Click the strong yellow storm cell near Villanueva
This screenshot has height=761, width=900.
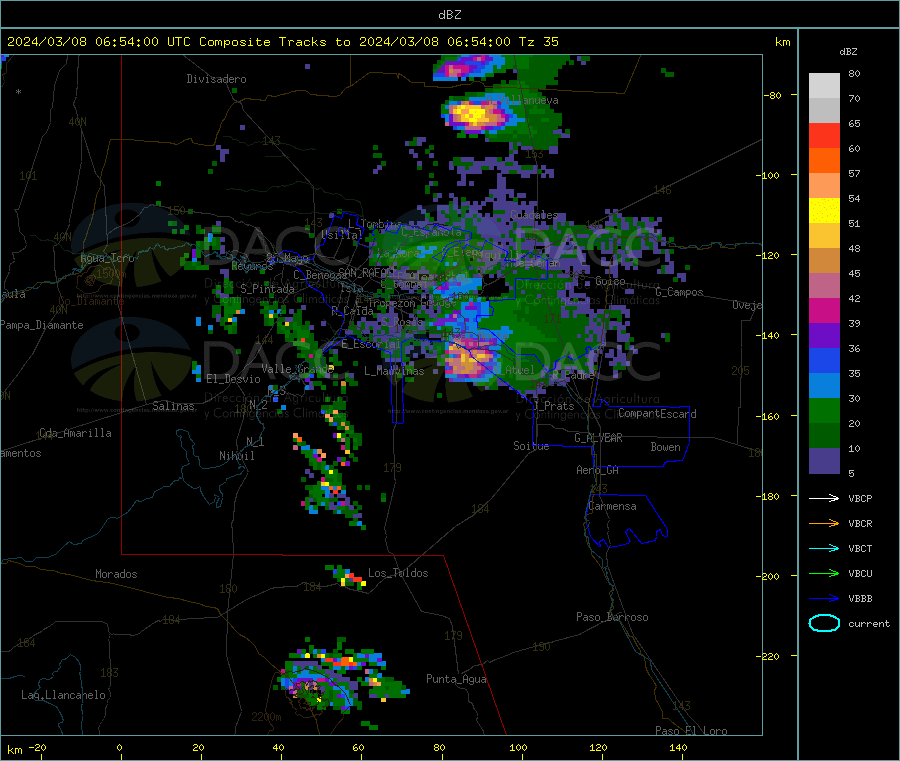pyautogui.click(x=474, y=114)
